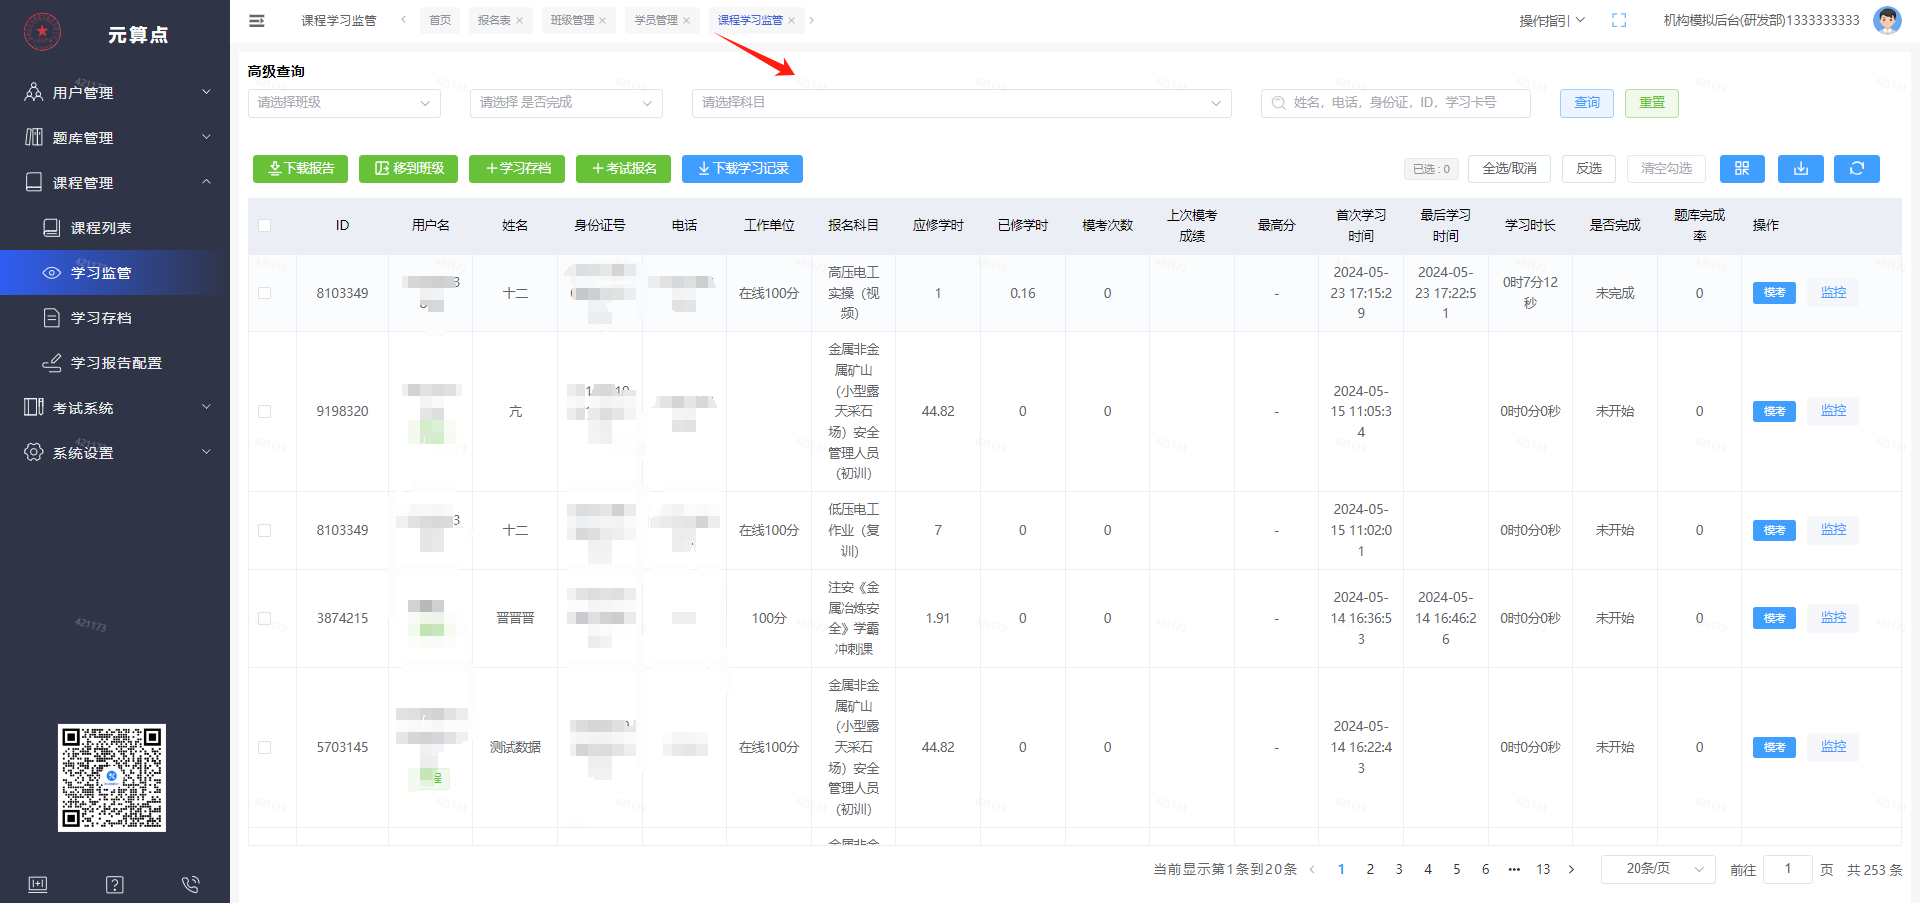Select 学习监管 menu item

[x=115, y=272]
